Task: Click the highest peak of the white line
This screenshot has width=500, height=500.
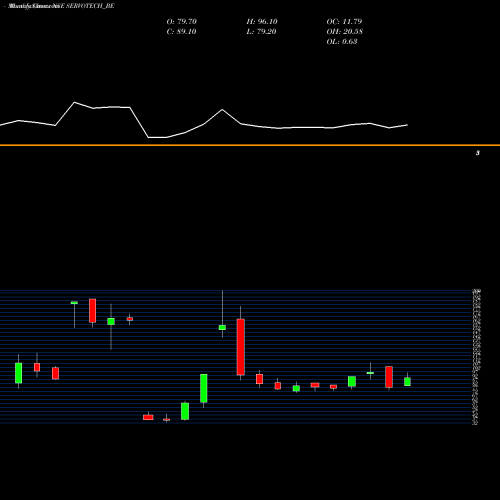Action: (x=74, y=102)
